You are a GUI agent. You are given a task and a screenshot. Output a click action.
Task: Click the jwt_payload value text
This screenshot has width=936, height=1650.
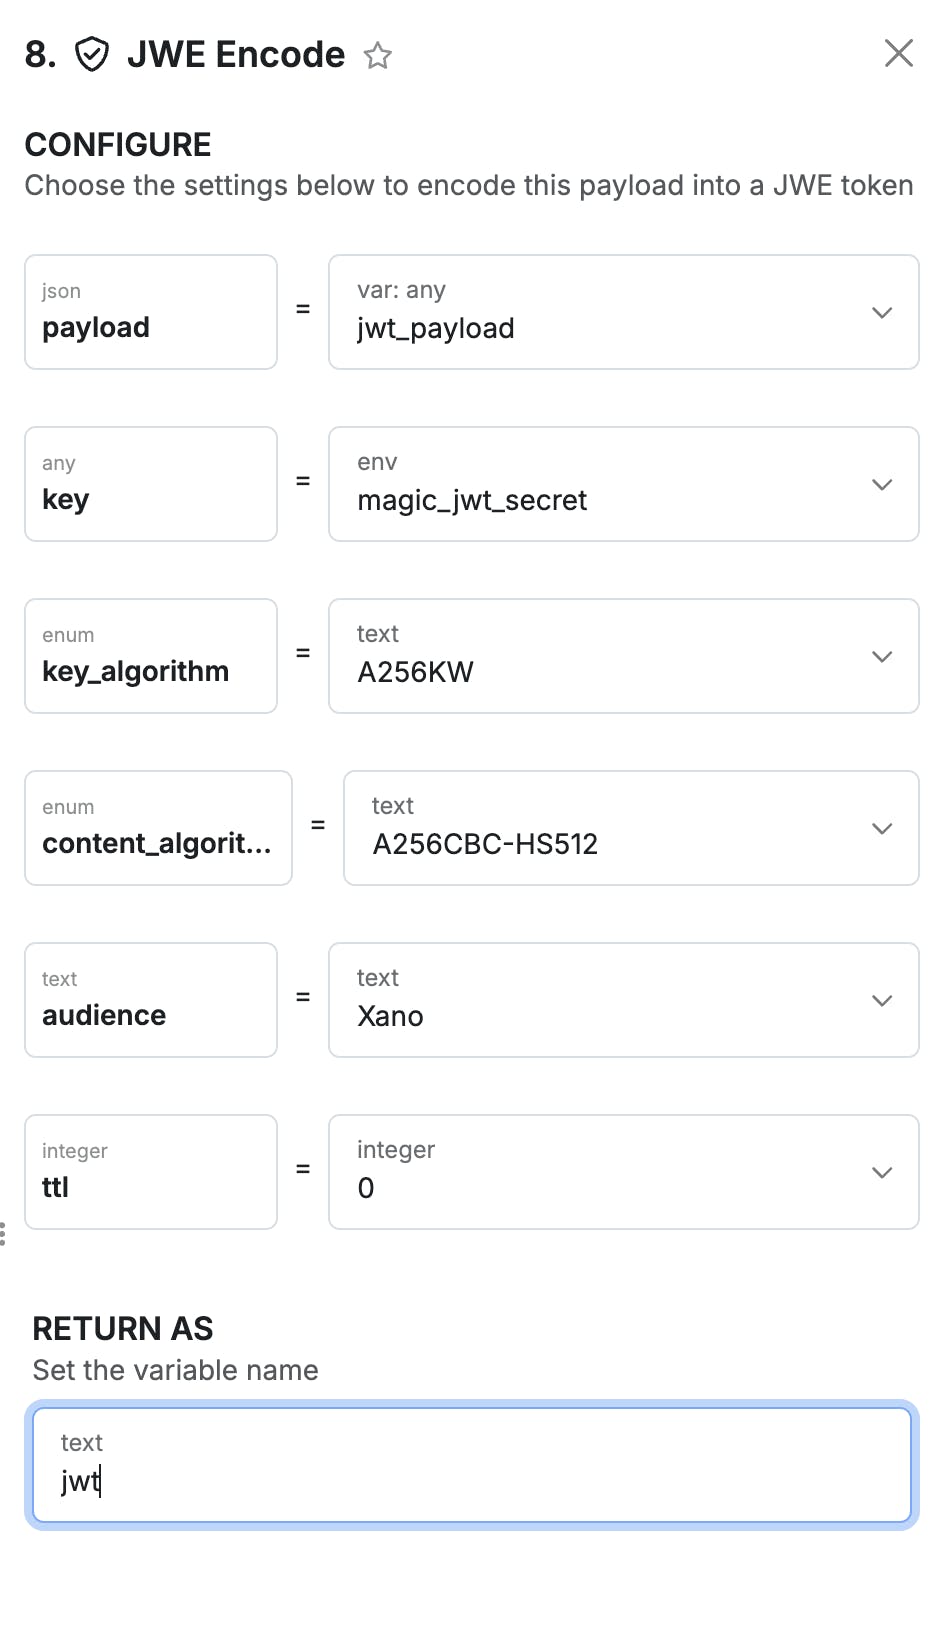436,329
